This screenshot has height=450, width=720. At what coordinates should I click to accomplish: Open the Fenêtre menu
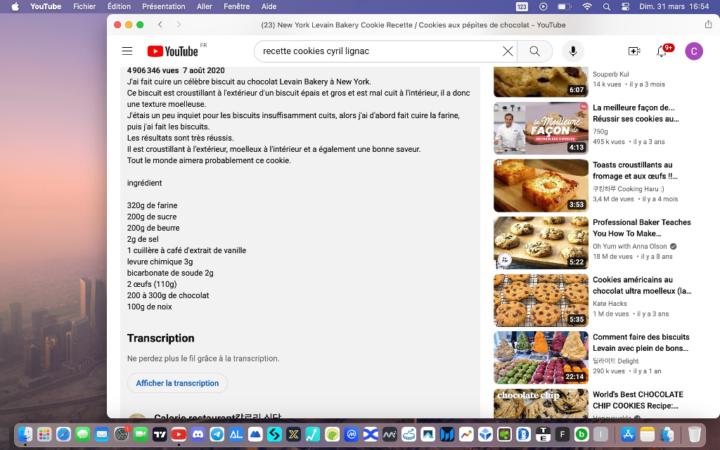(236, 6)
